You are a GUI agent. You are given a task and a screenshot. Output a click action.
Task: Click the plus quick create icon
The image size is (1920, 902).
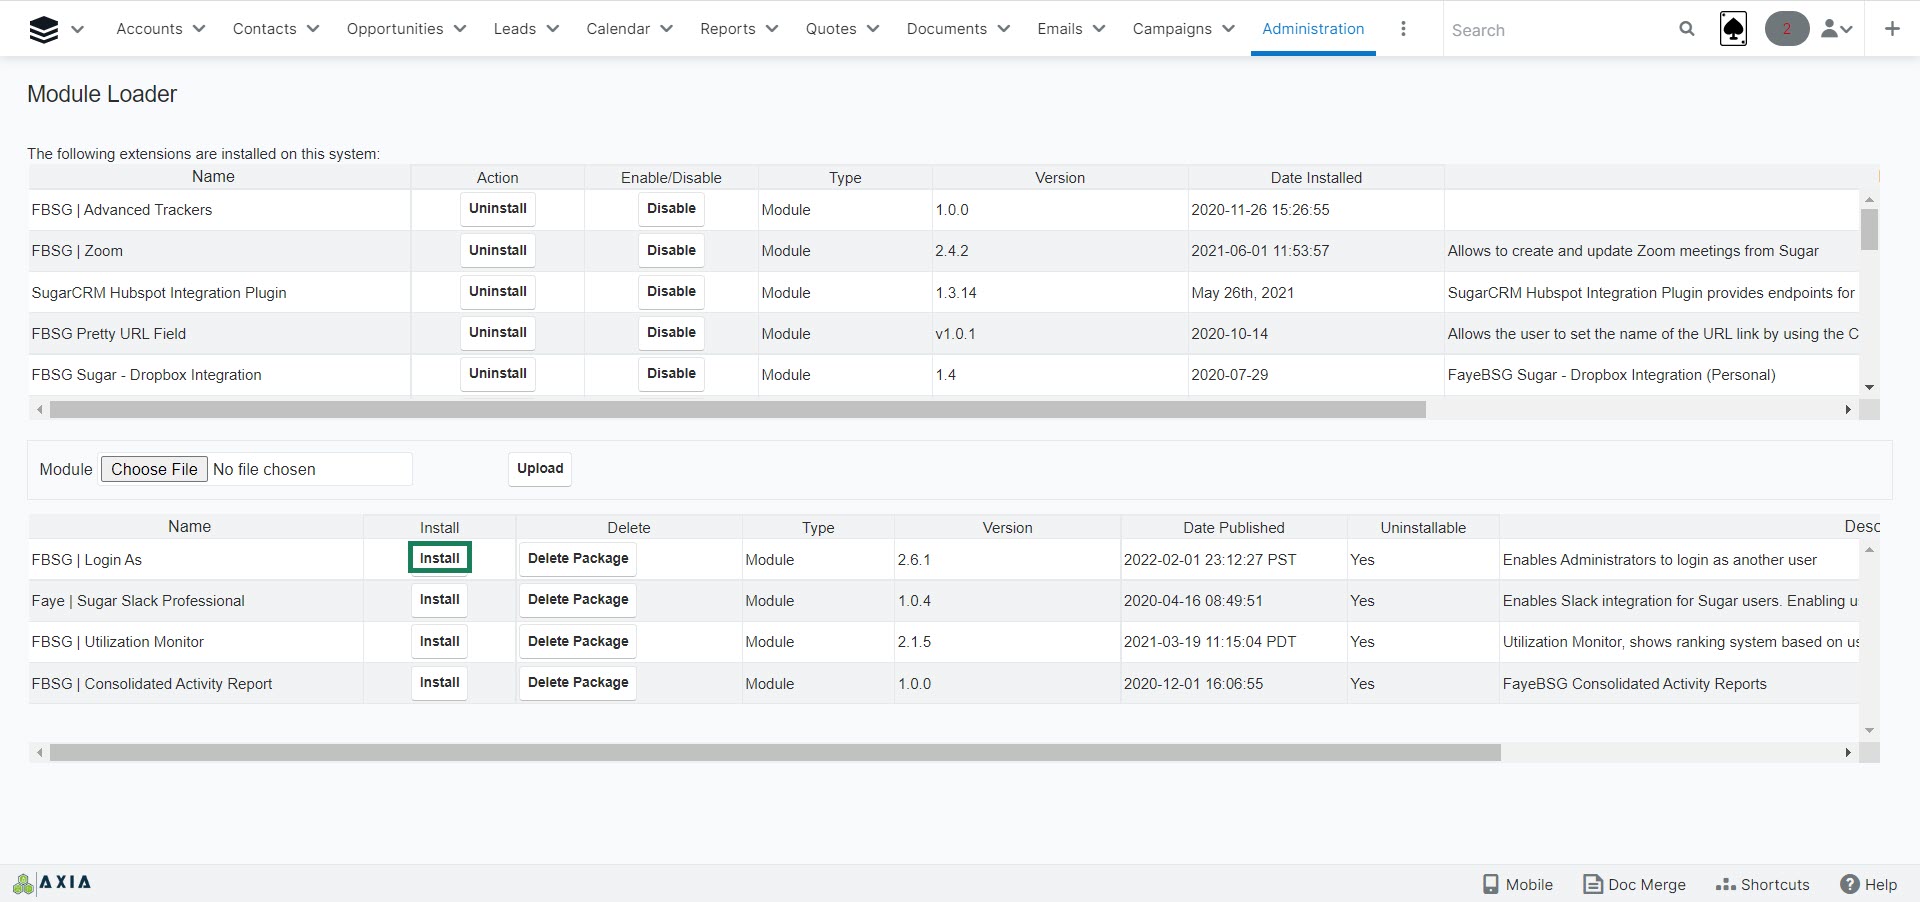point(1892,29)
